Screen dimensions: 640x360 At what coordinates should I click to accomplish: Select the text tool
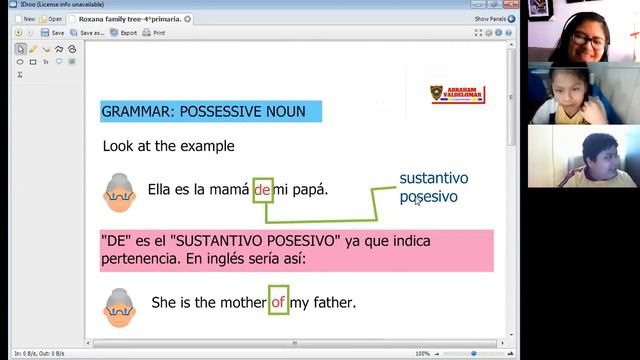point(46,62)
